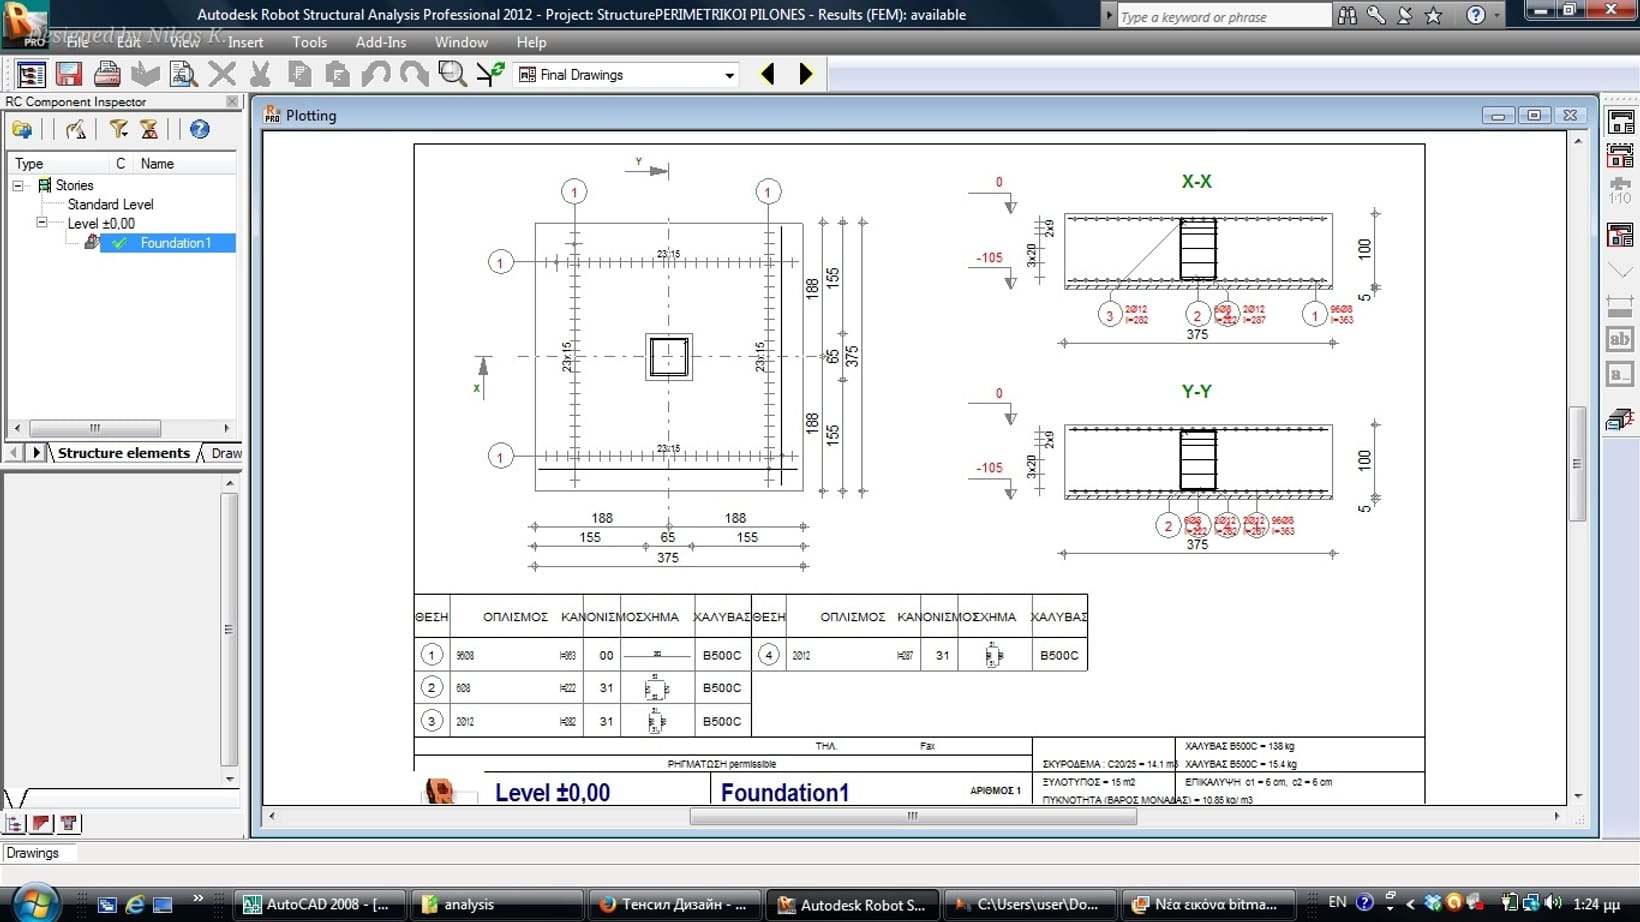This screenshot has width=1640, height=922.
Task: Open the Final Drawings layout dropdown
Action: [x=729, y=75]
